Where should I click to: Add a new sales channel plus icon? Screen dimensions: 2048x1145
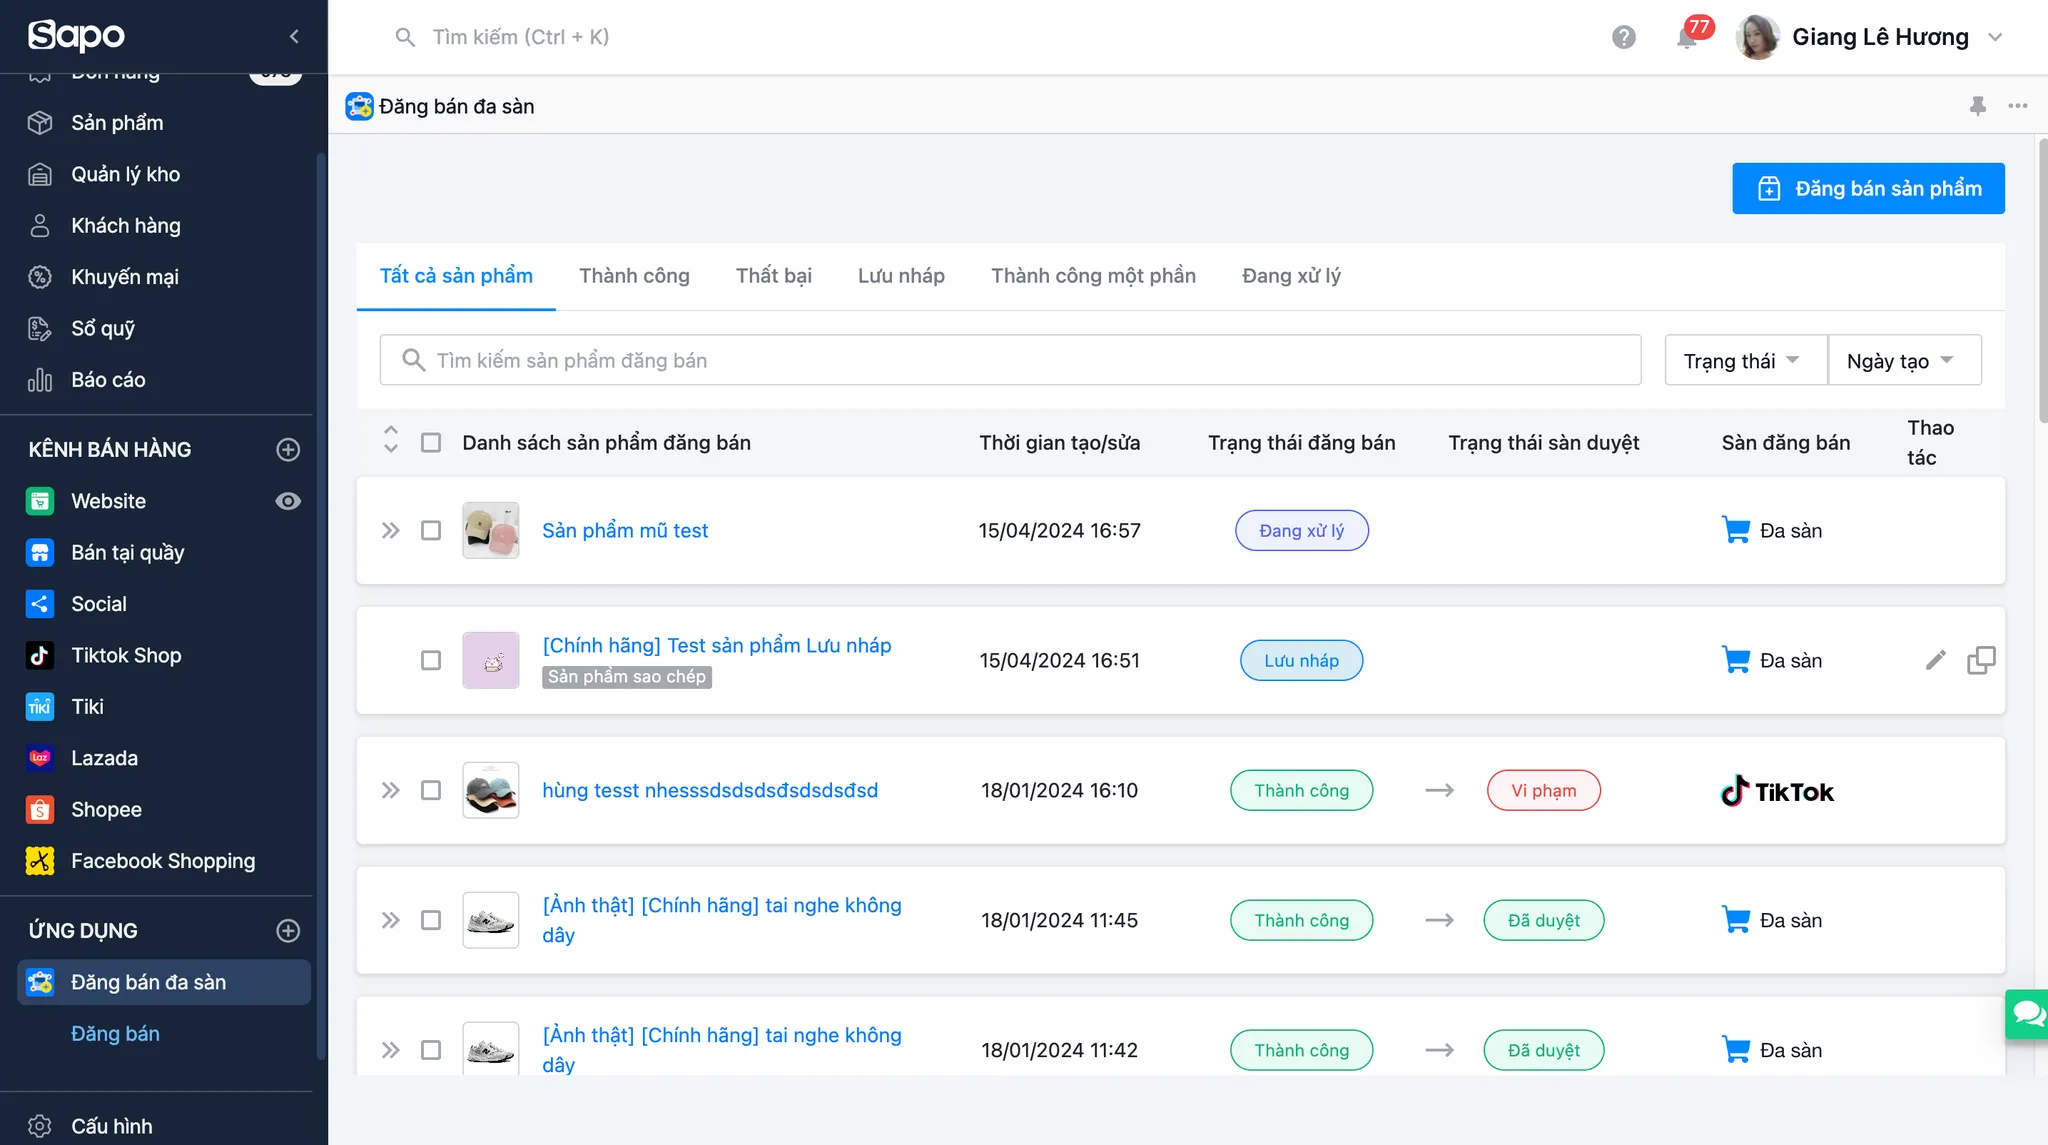288,449
